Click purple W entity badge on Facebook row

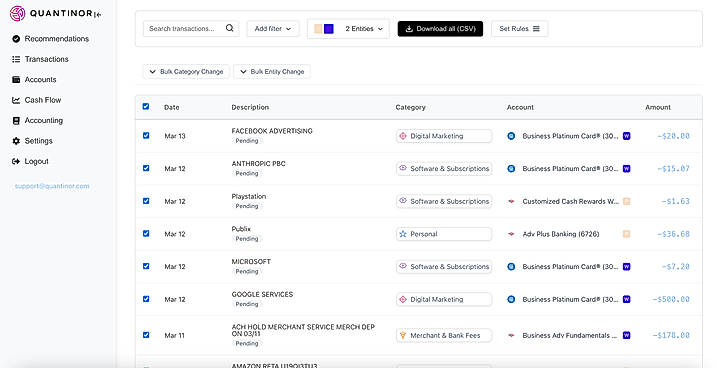(x=626, y=136)
